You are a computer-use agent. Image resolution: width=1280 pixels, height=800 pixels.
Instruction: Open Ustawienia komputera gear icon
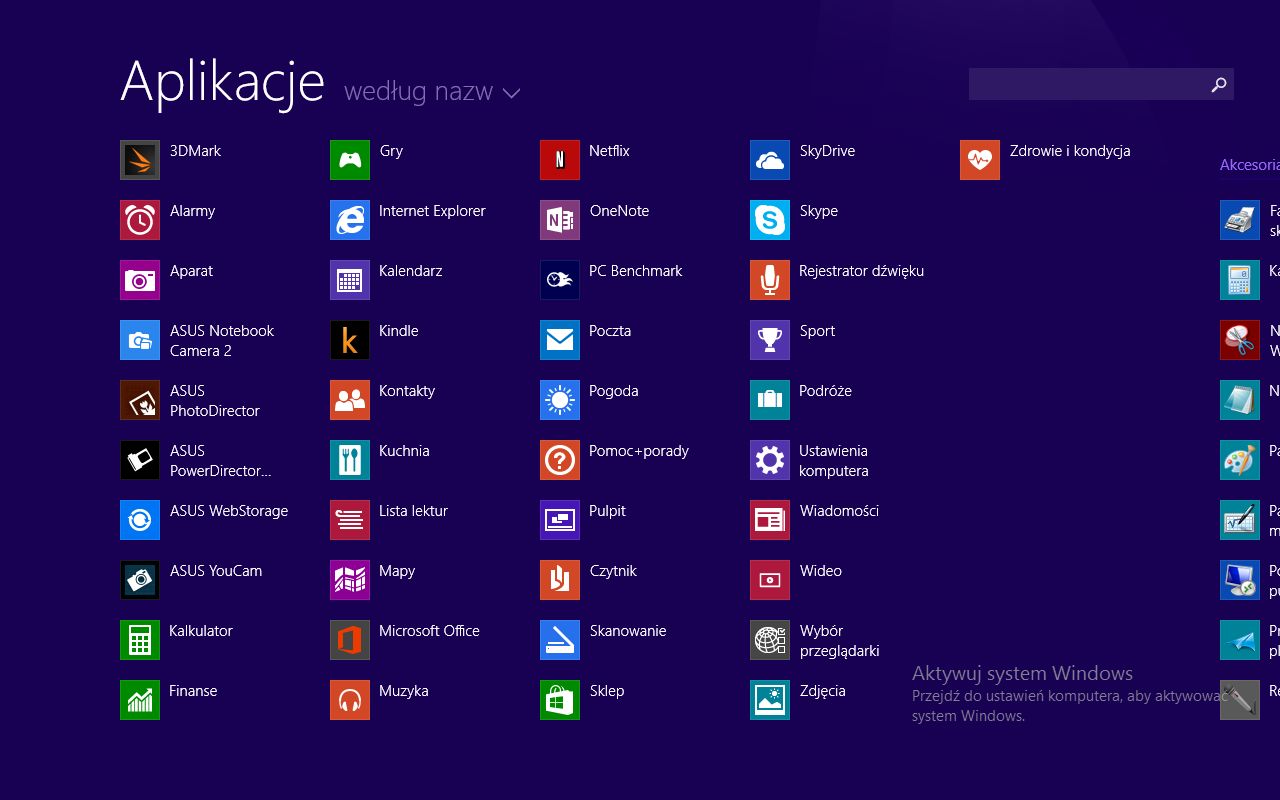pyautogui.click(x=770, y=460)
